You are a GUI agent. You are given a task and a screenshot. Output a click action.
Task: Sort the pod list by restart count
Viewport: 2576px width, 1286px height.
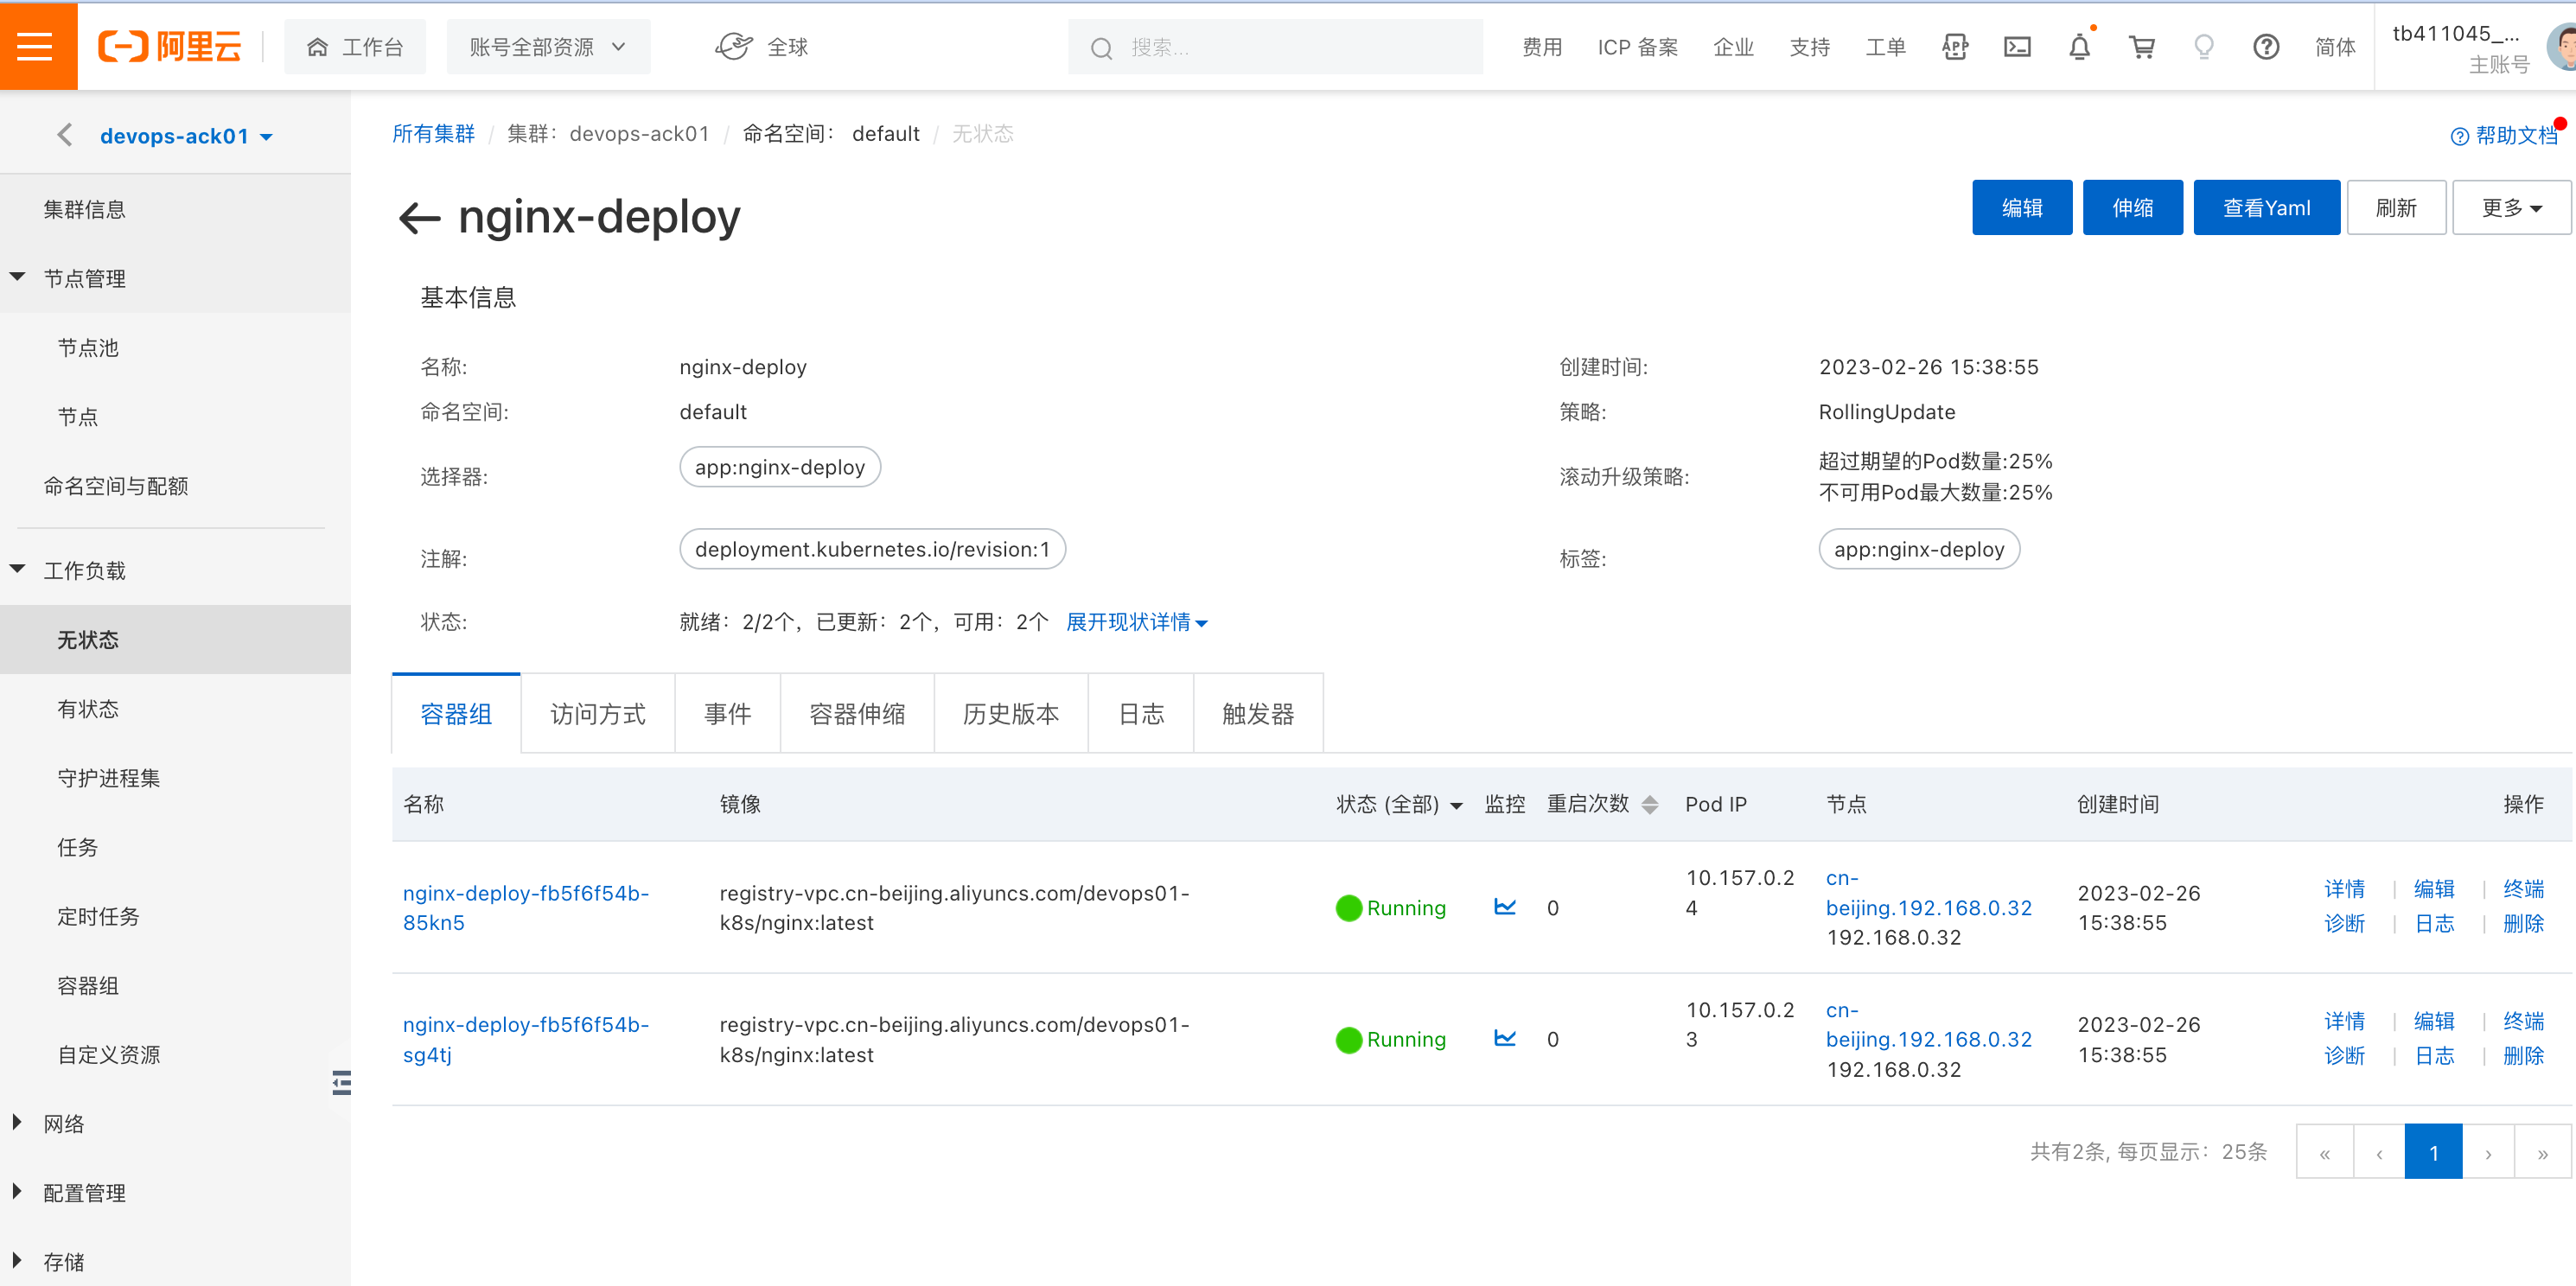(1649, 804)
